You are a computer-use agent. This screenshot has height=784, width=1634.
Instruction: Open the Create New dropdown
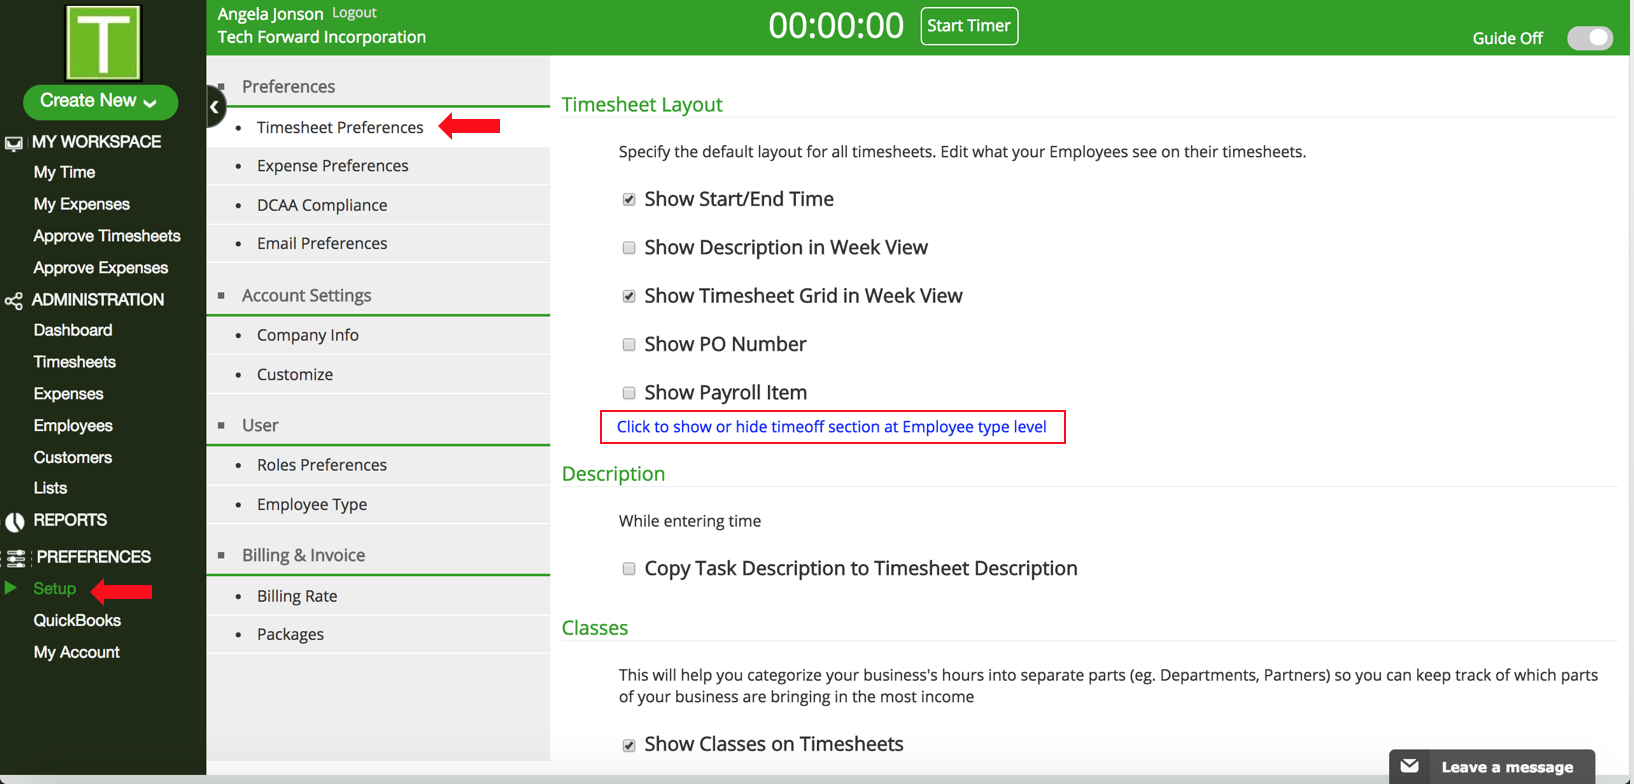(100, 101)
